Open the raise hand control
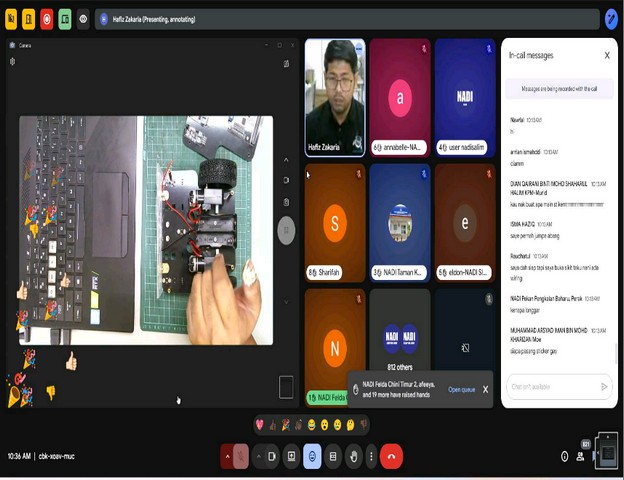 coord(353,456)
